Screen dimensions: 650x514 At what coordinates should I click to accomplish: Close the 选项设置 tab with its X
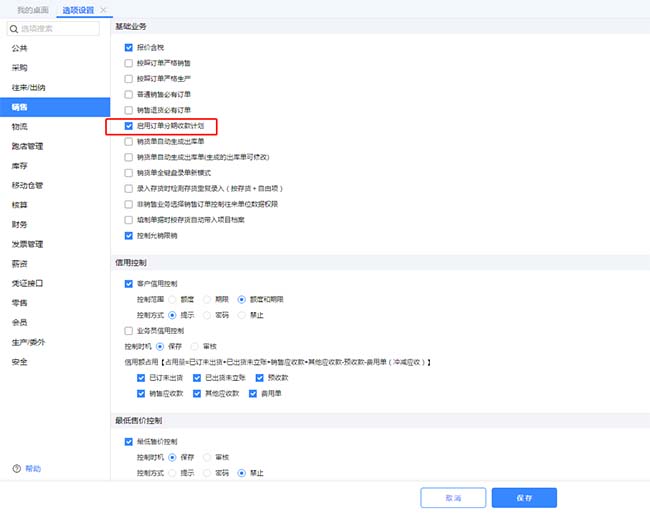coord(103,9)
